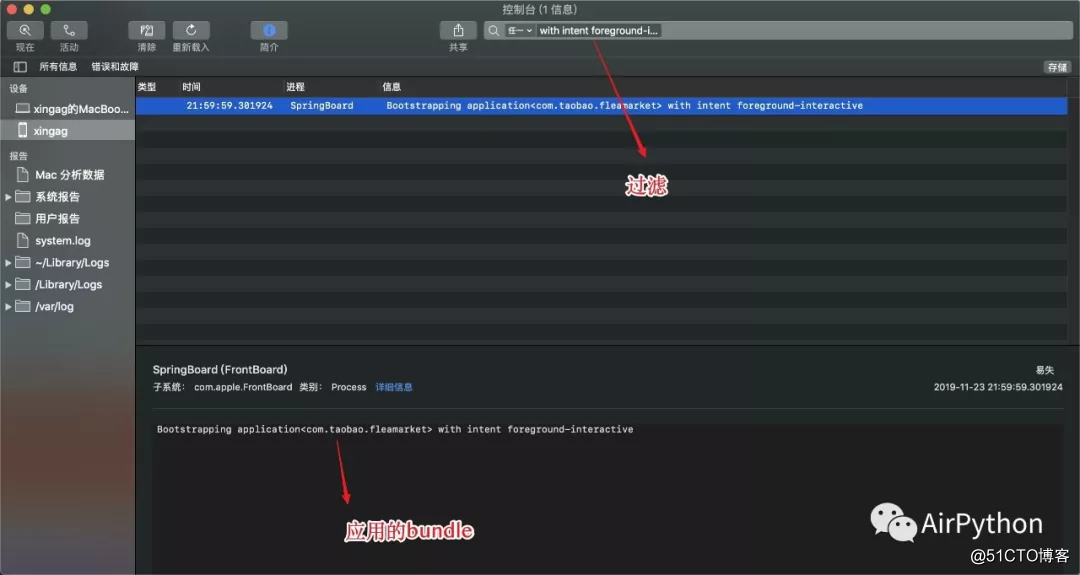
Task: Toggle the Info (简介) panel icon
Action: [x=269, y=30]
